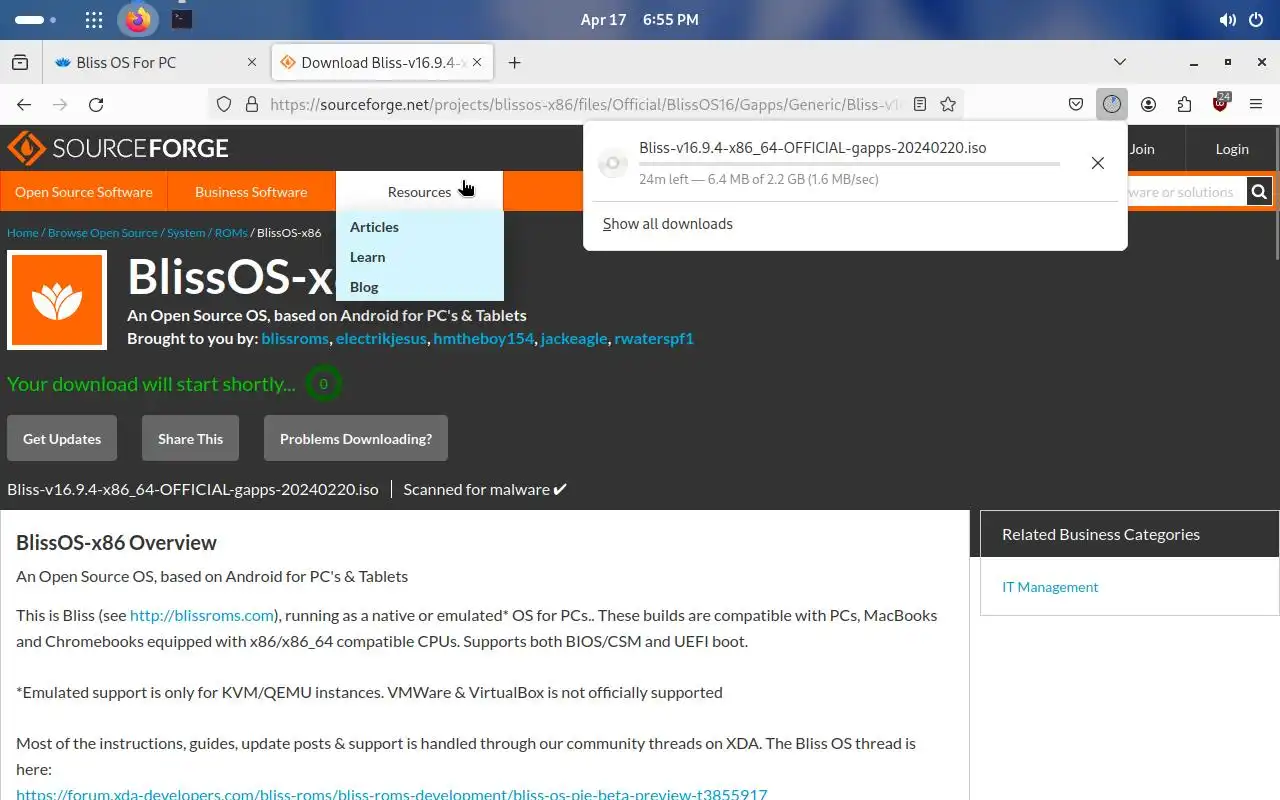The height and width of the screenshot is (800, 1280).
Task: Select the Download Bliss-v16.9.4 tab
Action: (383, 62)
